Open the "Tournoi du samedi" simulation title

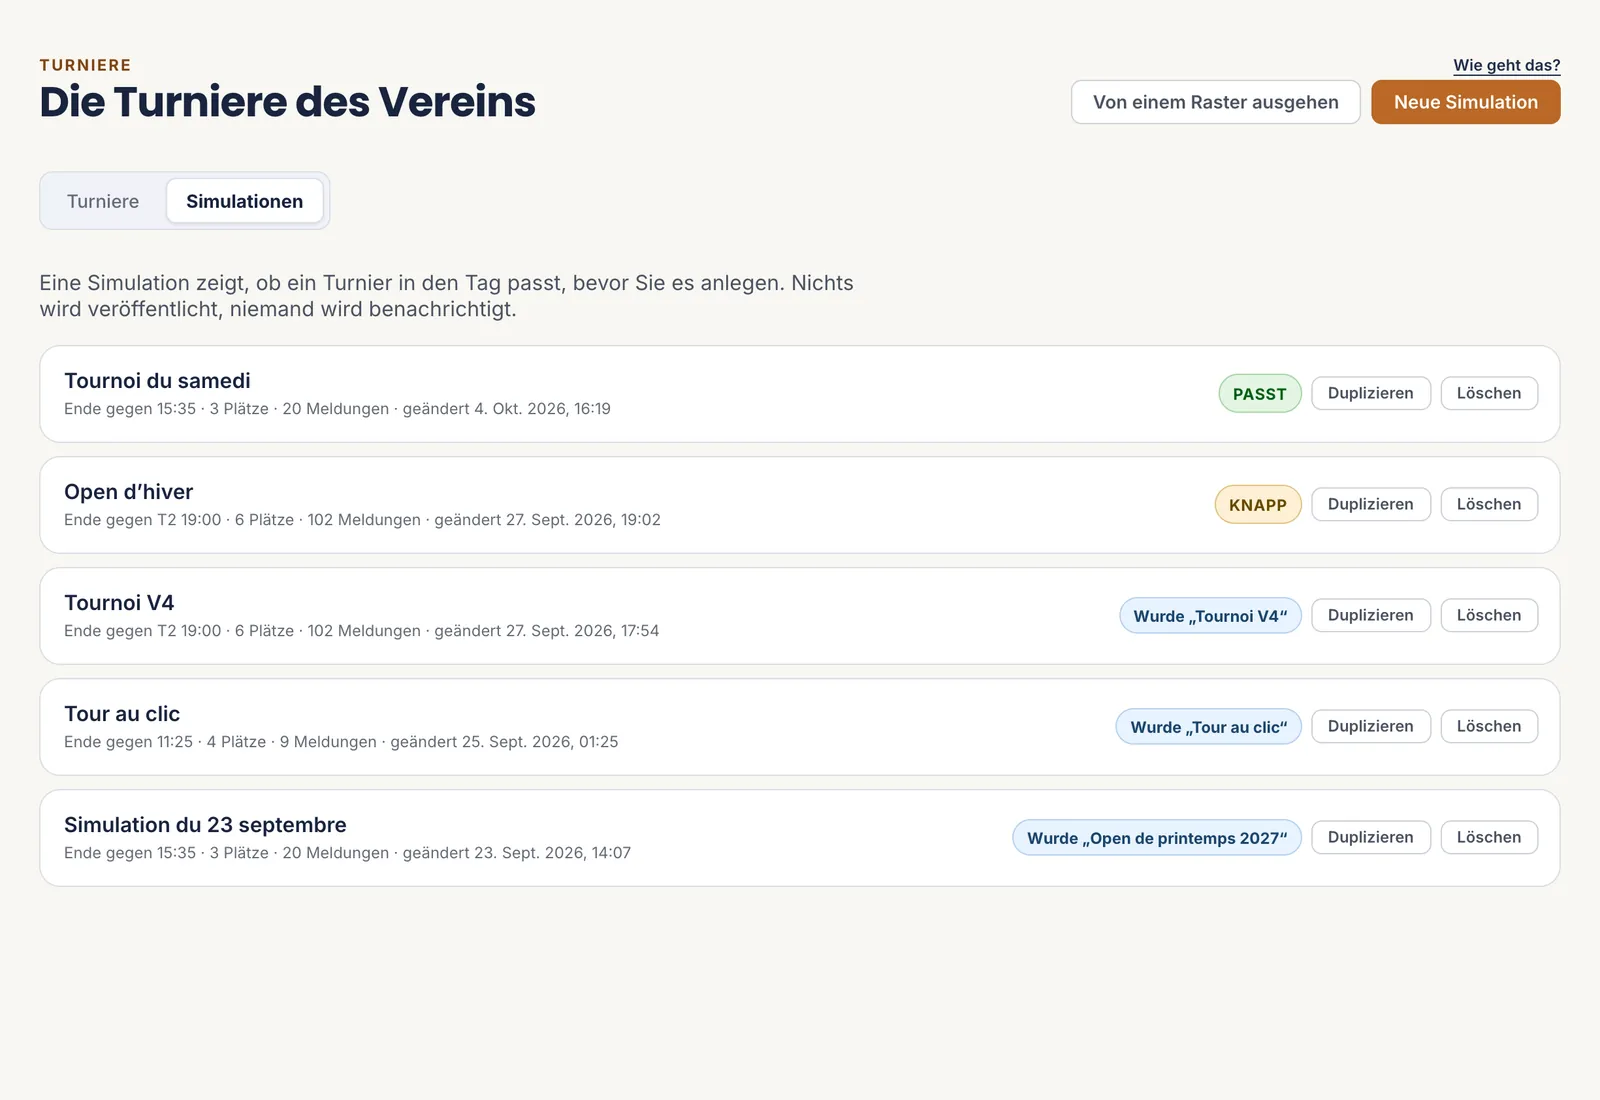pos(157,381)
